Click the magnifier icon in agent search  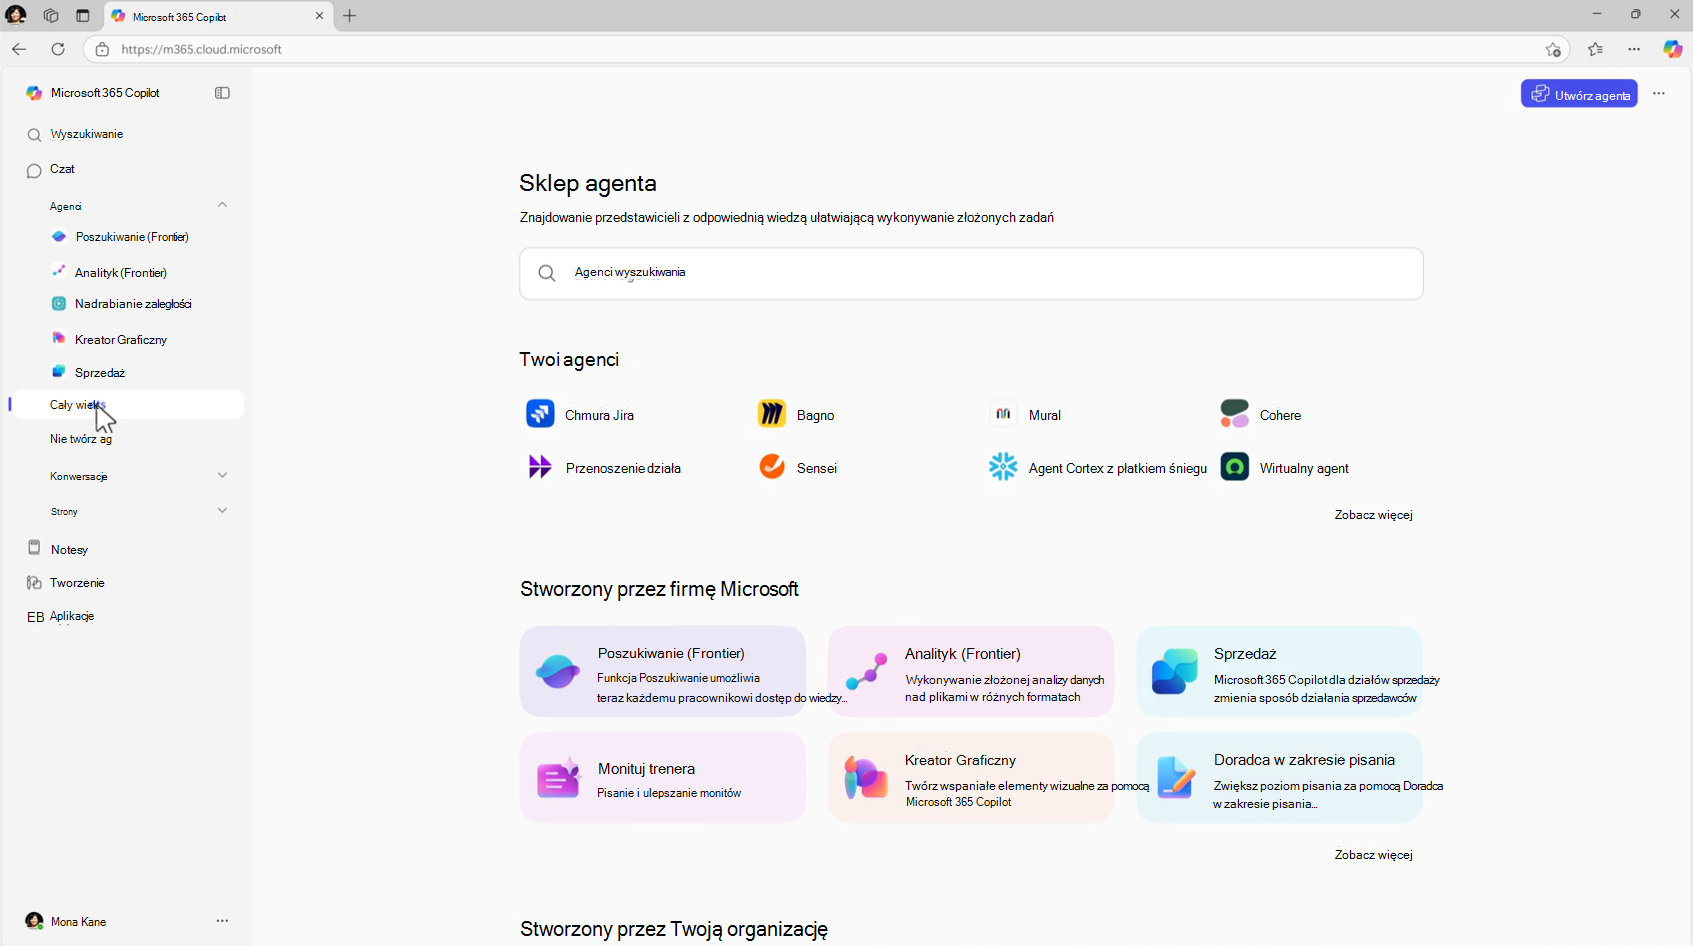[x=547, y=273]
